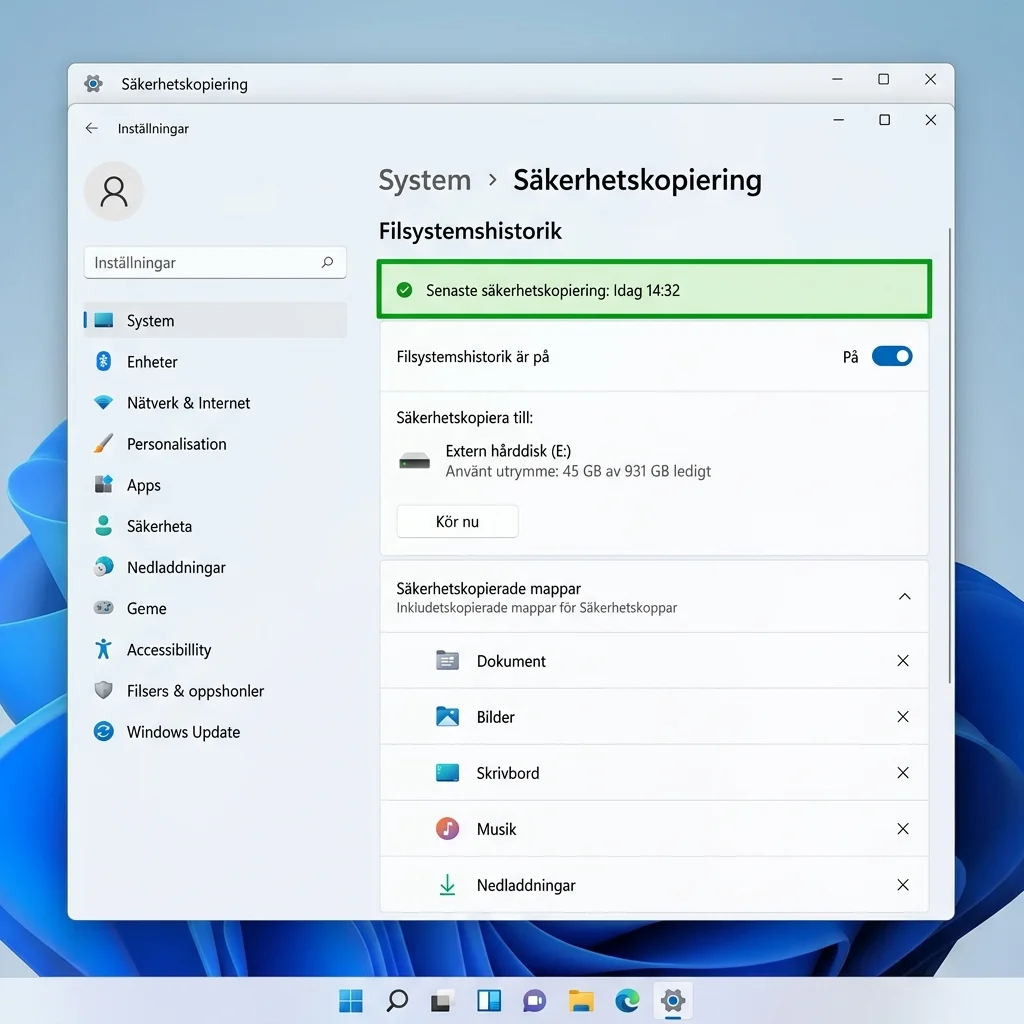The width and height of the screenshot is (1024, 1024).
Task: Click the System breadcrumb link
Action: pos(424,180)
